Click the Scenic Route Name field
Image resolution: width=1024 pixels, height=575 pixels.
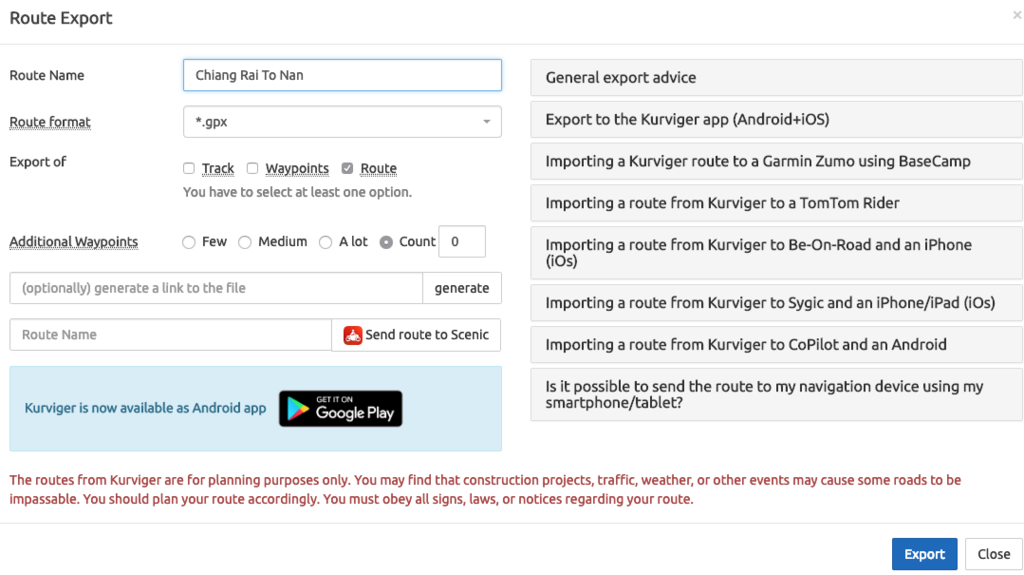(x=170, y=335)
